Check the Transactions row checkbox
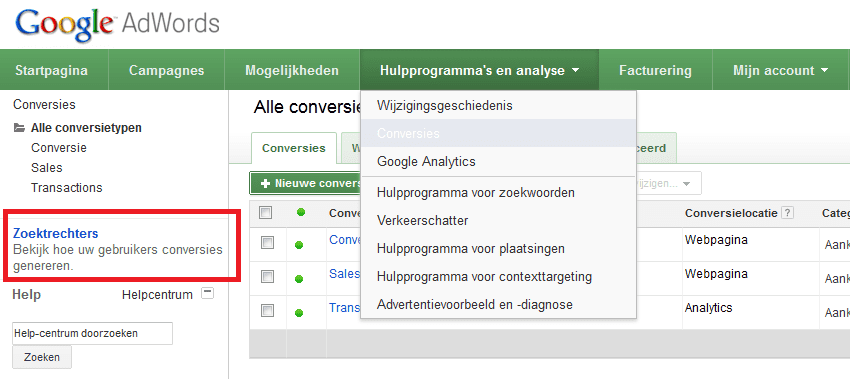This screenshot has height=379, width=850. [x=268, y=310]
